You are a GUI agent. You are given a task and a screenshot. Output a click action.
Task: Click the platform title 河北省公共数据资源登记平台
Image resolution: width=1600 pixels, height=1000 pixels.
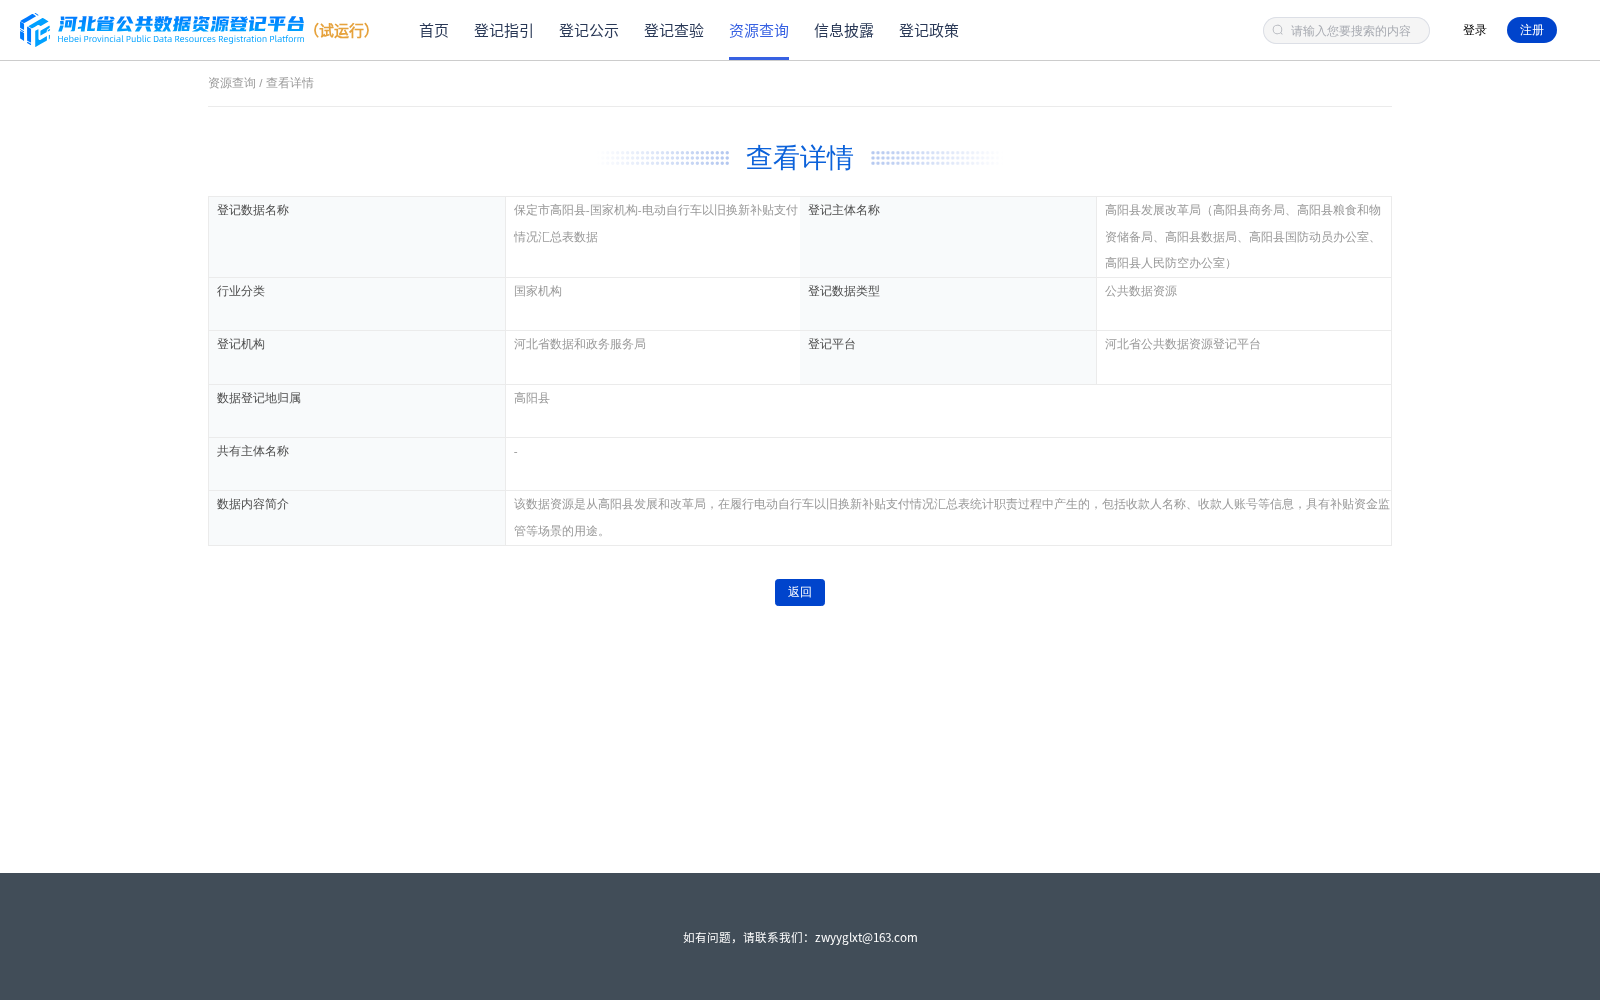click(181, 24)
